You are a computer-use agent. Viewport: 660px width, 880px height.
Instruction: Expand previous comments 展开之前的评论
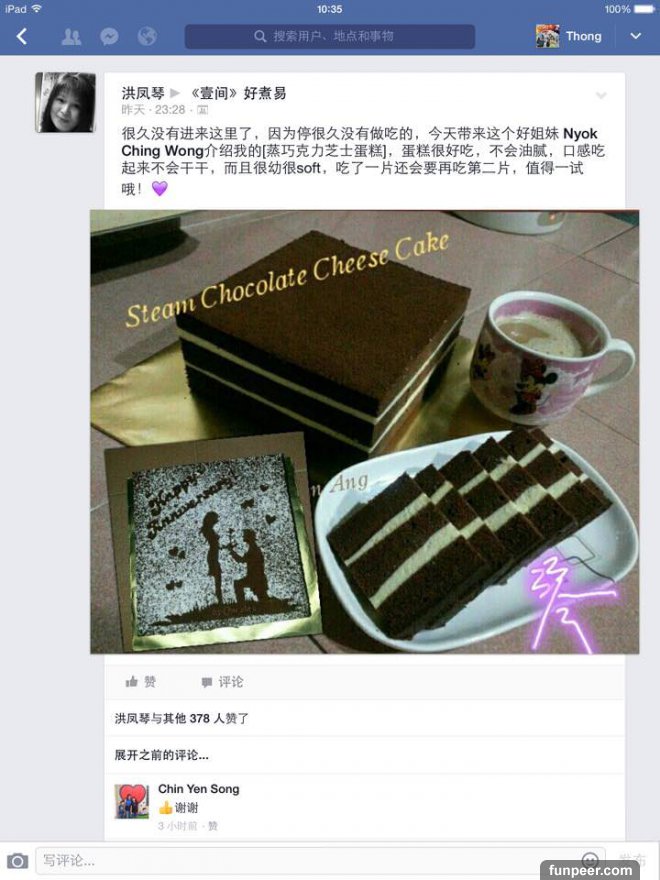pos(162,755)
